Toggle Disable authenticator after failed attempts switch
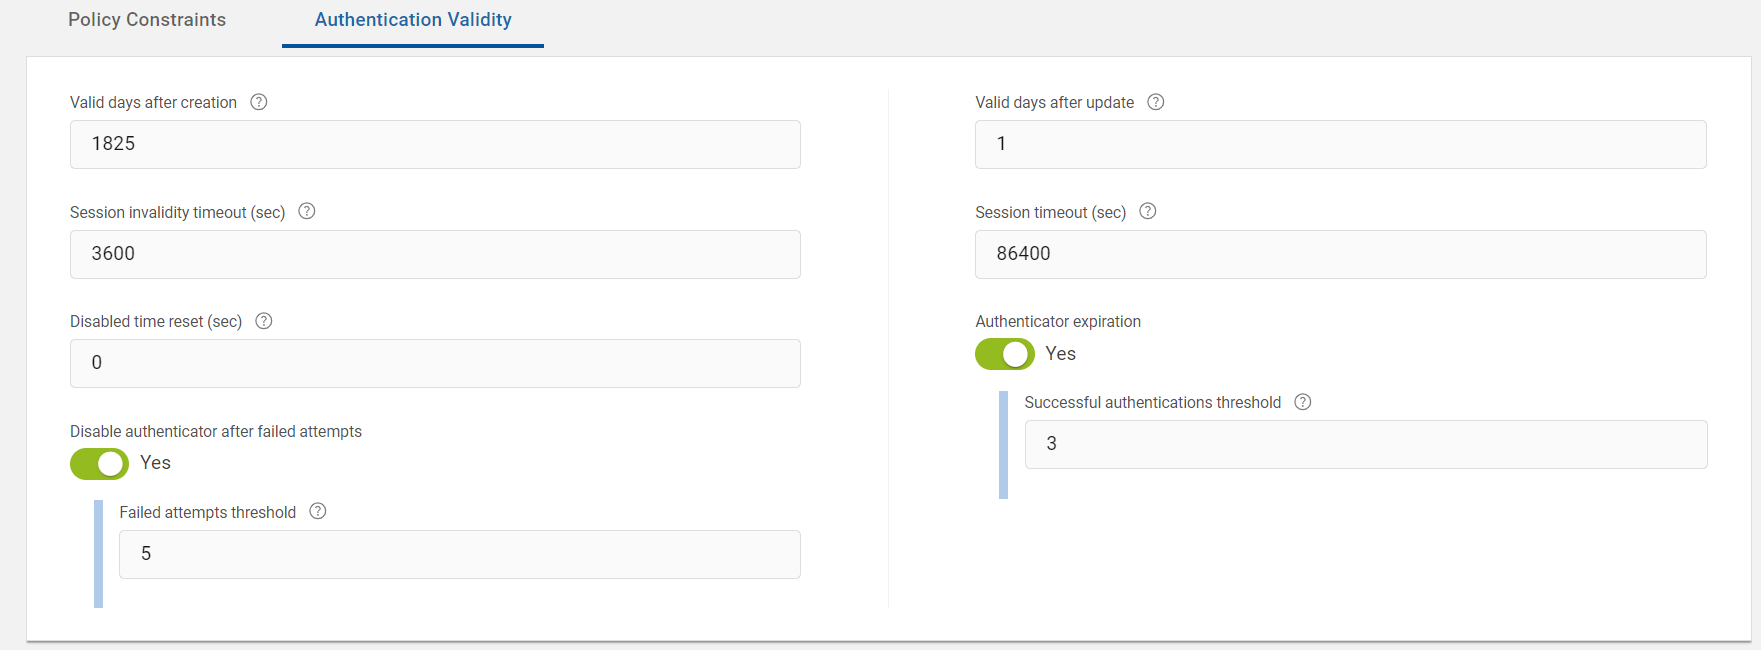The width and height of the screenshot is (1761, 650). (99, 464)
